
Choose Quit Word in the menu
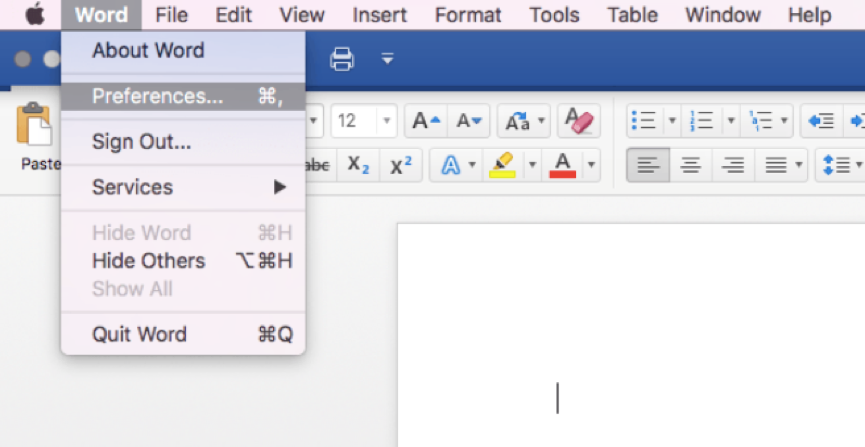pyautogui.click(x=139, y=334)
